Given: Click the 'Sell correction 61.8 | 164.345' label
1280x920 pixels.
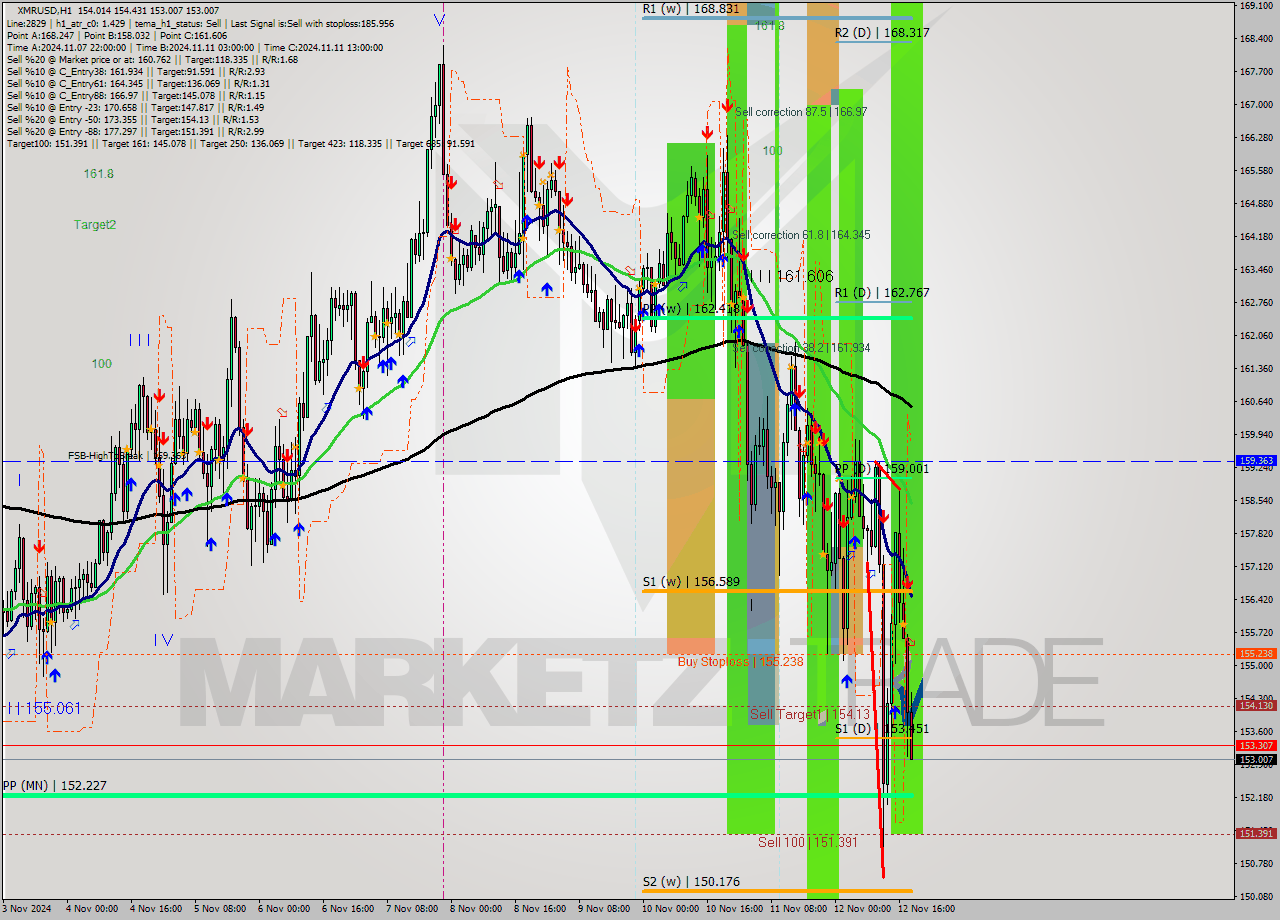Looking at the screenshot, I should (x=801, y=235).
